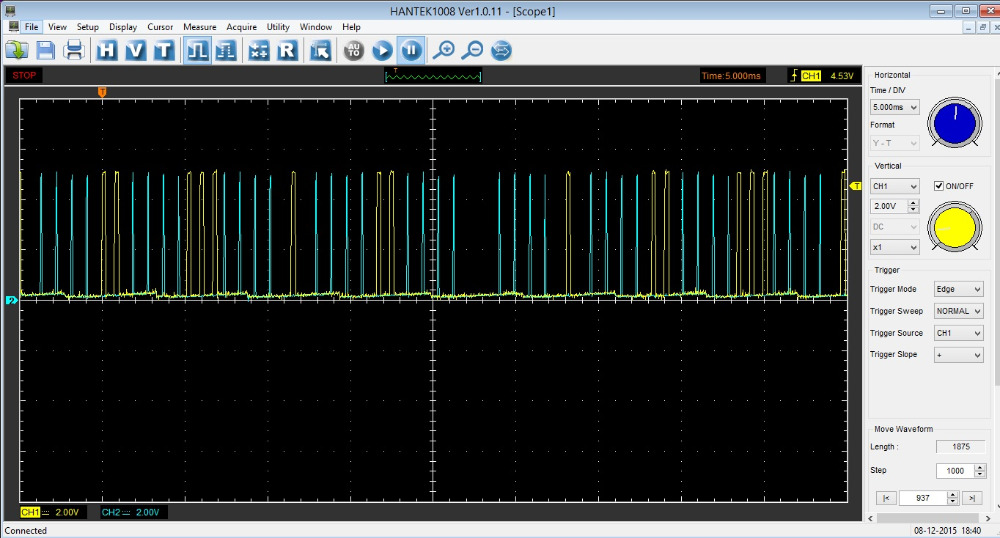Screen dimensions: 1000x538
Task: Click the Save floppy disk icon
Action: click(46, 50)
